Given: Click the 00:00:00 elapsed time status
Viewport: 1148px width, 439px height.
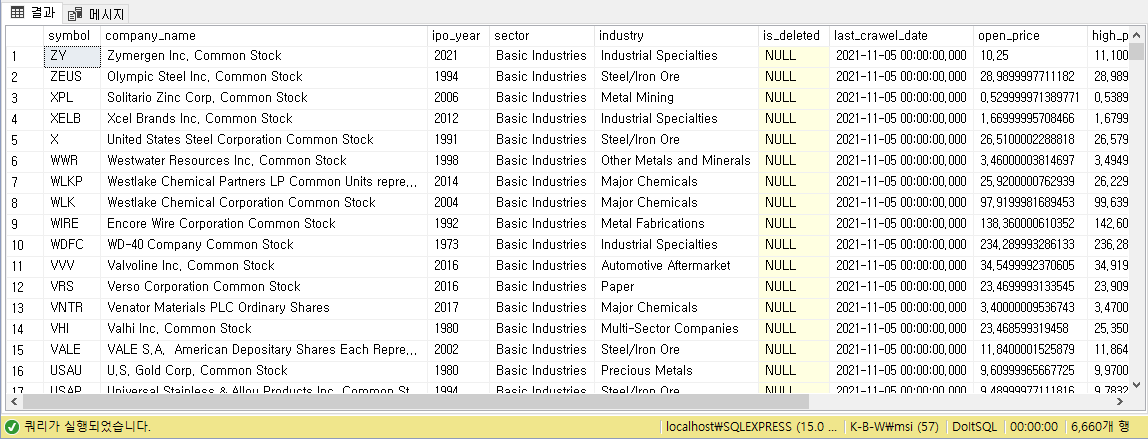Looking at the screenshot, I should tap(1034, 427).
